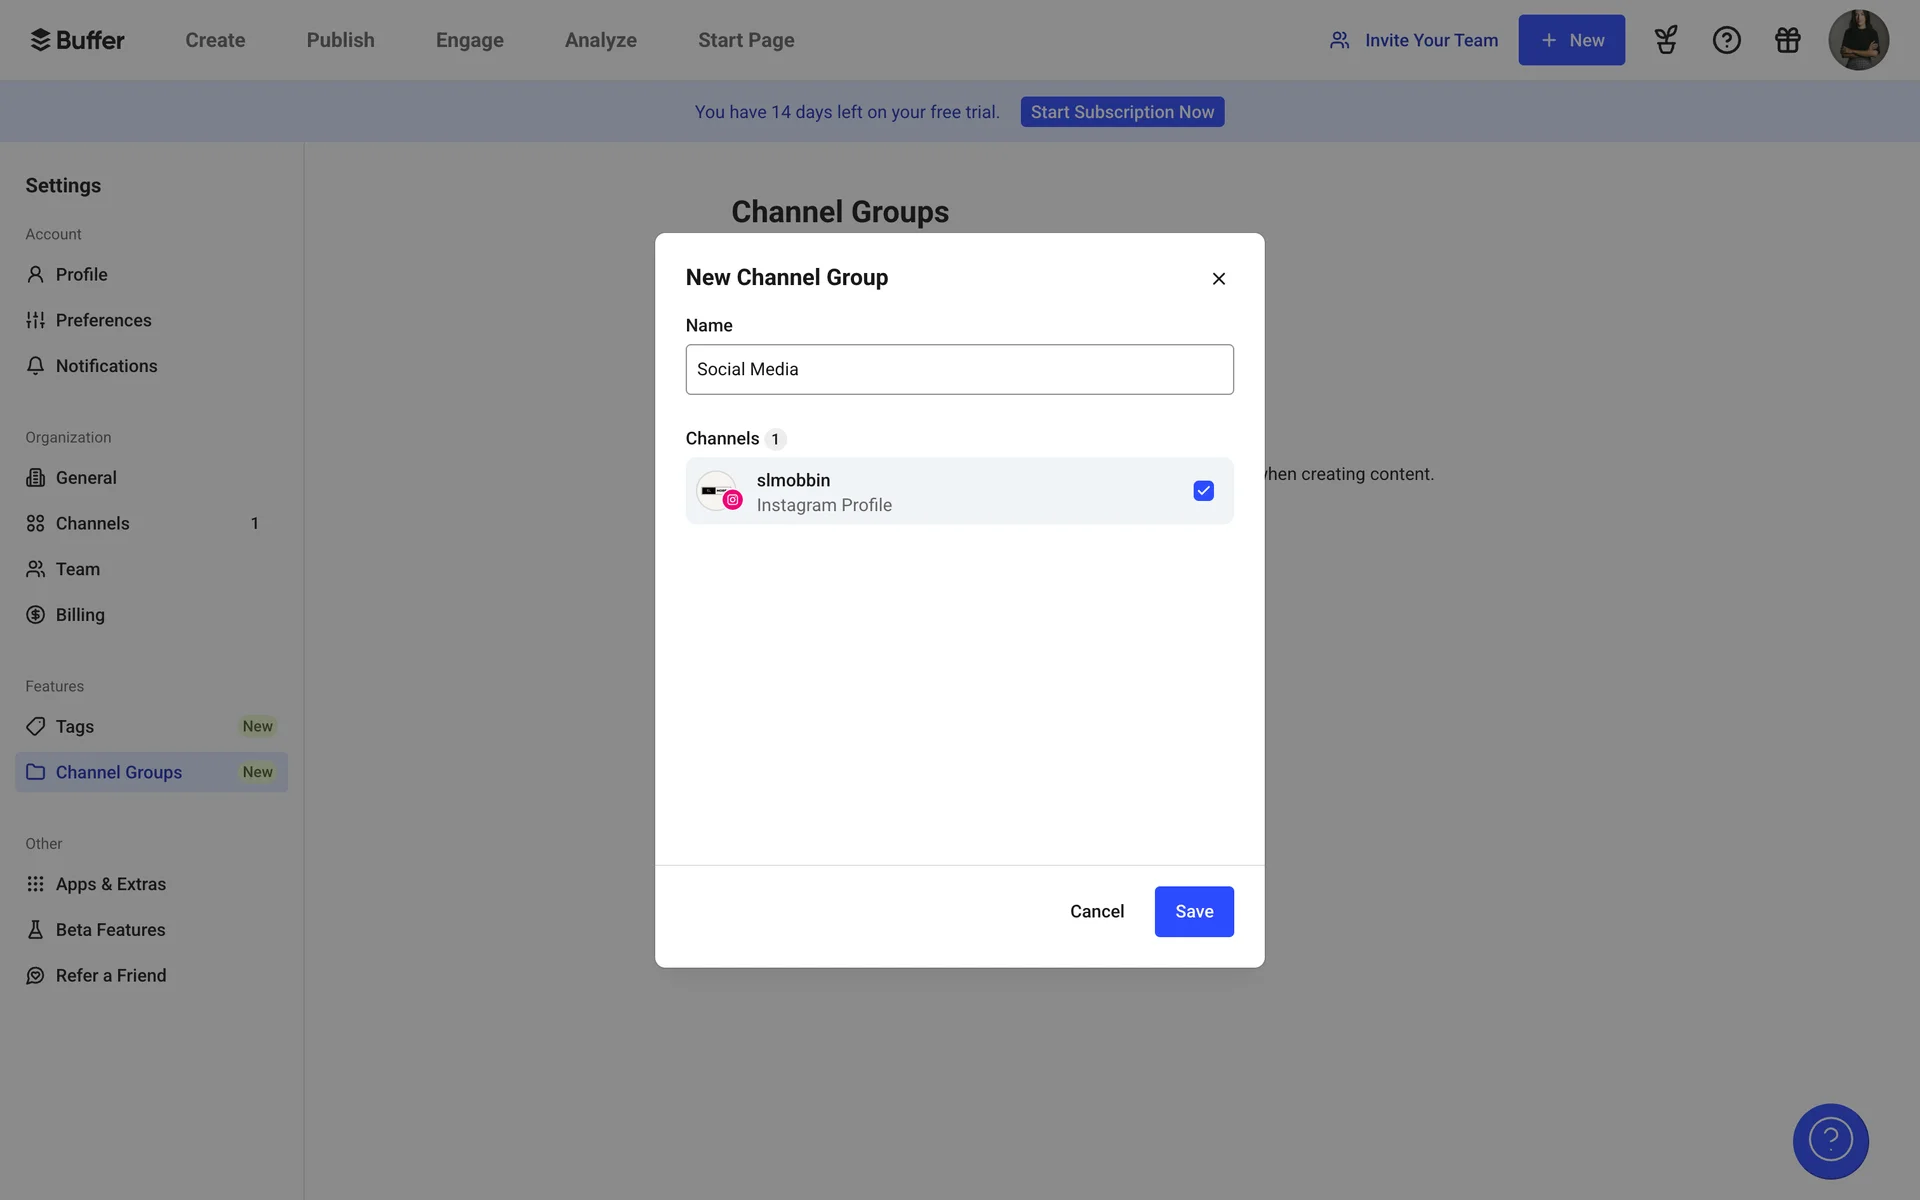Go to Billing settings
Viewport: 1920px width, 1200px height.
click(80, 615)
